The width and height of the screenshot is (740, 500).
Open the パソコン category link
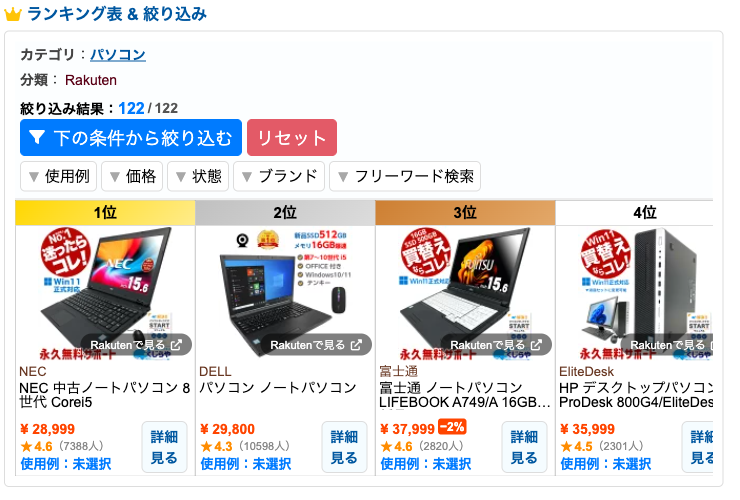click(x=118, y=54)
